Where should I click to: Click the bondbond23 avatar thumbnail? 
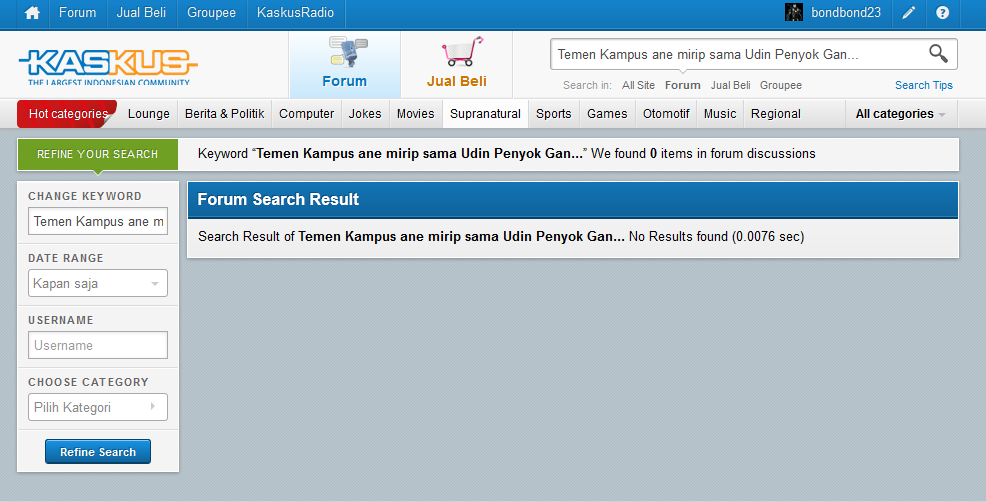point(794,12)
